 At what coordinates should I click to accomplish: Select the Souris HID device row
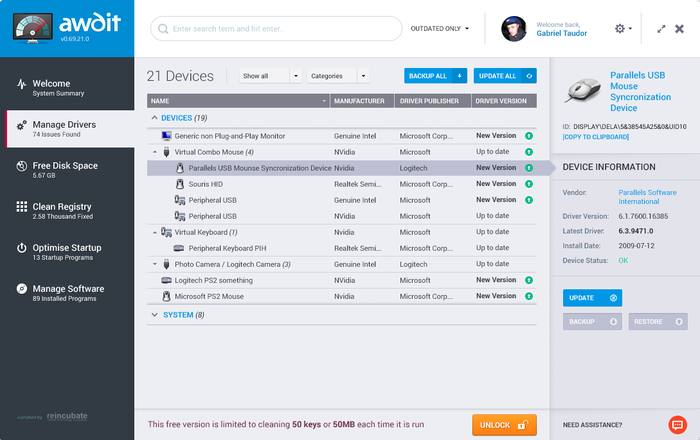[x=342, y=184]
